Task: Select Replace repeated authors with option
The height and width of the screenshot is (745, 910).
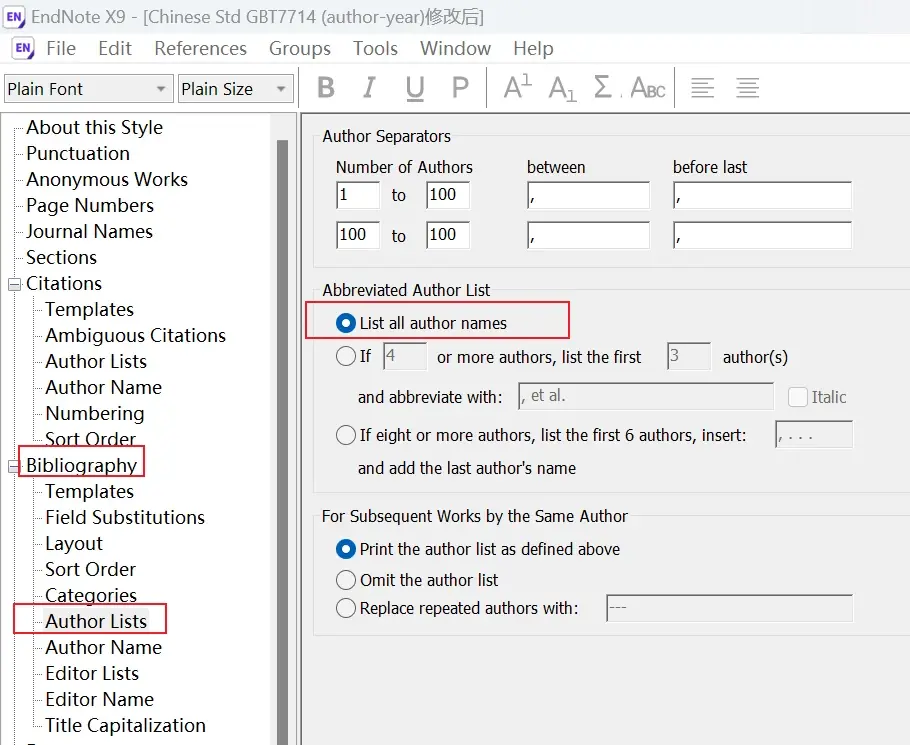Action: 346,608
